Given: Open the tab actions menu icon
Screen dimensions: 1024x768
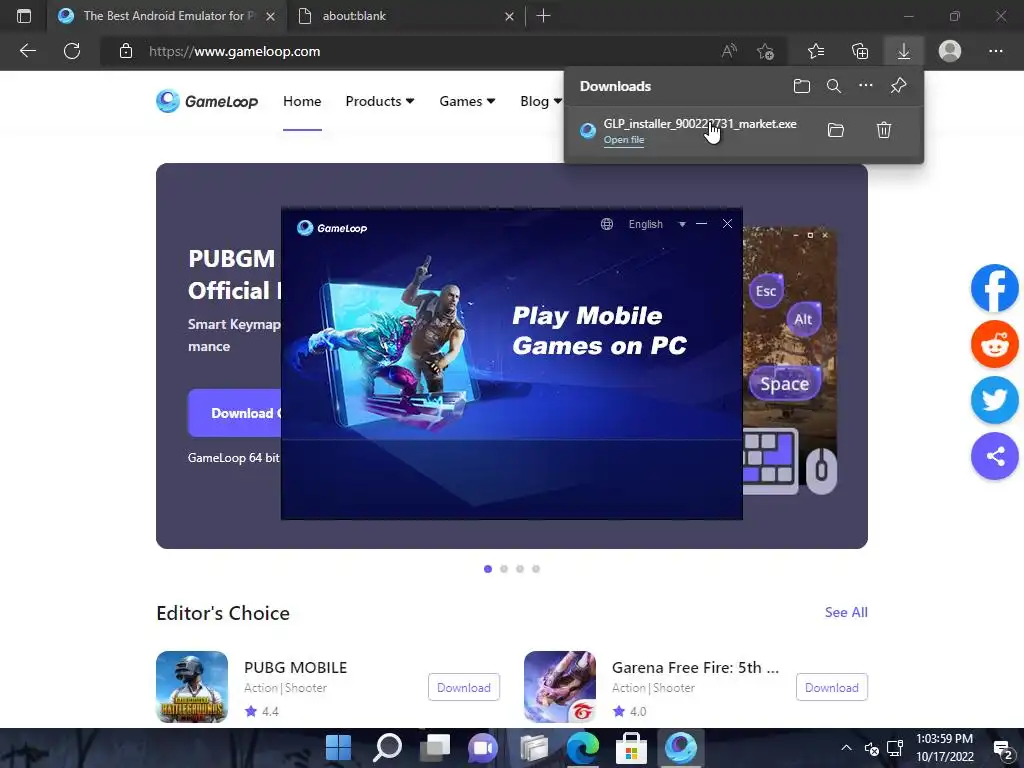Looking at the screenshot, I should (x=24, y=16).
